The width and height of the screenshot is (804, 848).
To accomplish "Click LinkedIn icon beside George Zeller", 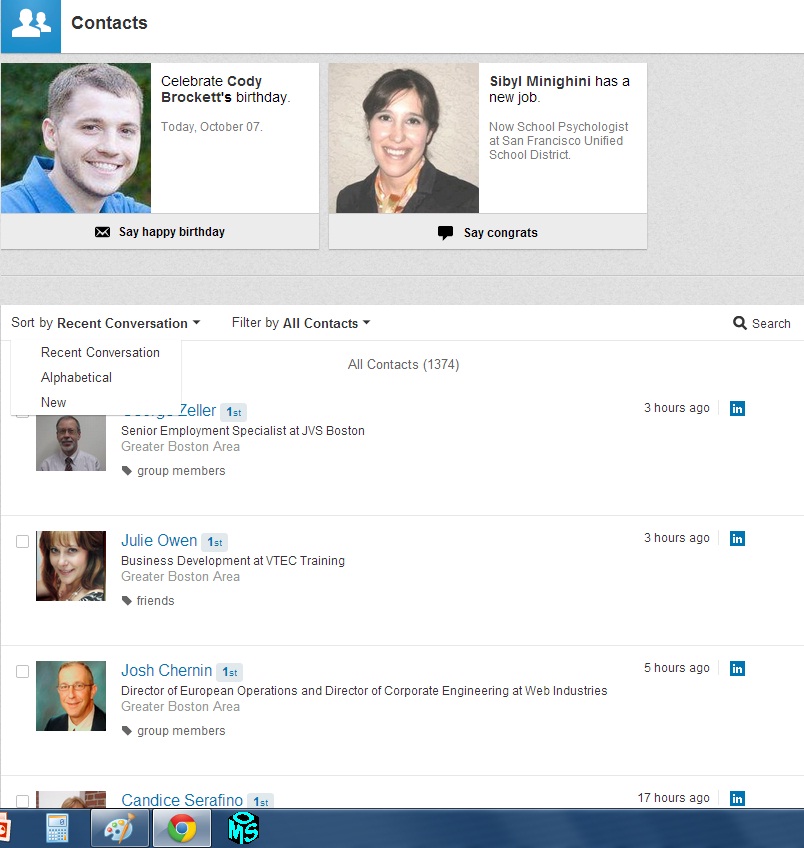I will pos(737,408).
